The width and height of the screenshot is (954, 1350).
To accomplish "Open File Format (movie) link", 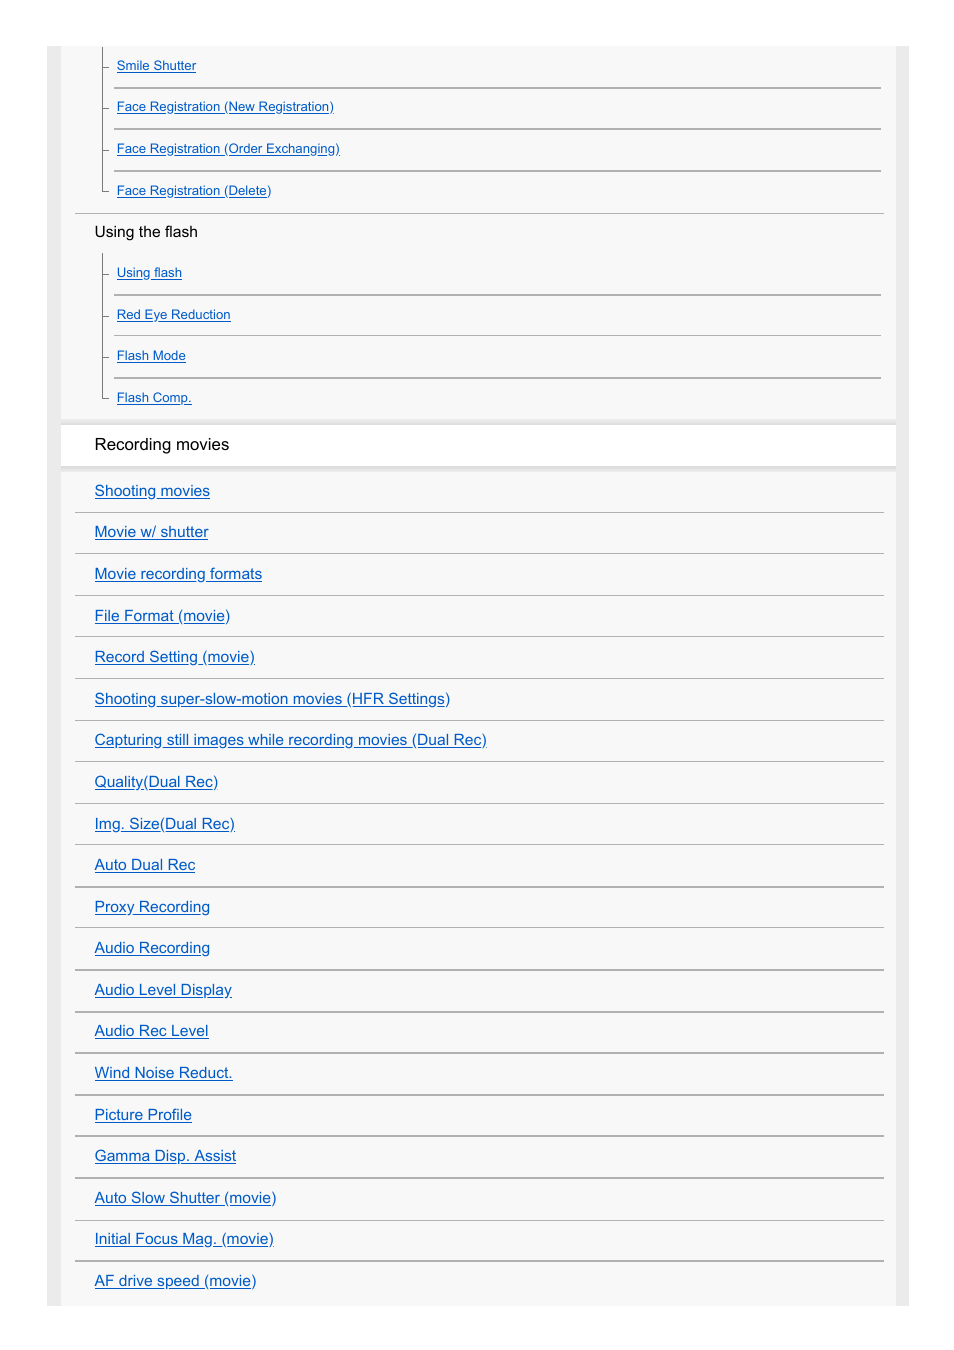I will pyautogui.click(x=162, y=616).
